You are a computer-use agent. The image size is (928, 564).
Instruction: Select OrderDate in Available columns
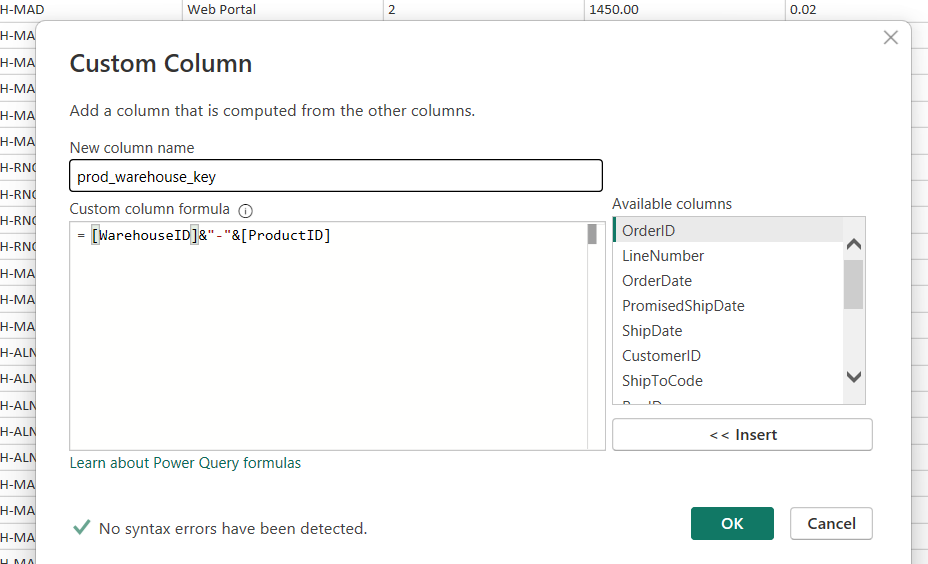(x=728, y=281)
